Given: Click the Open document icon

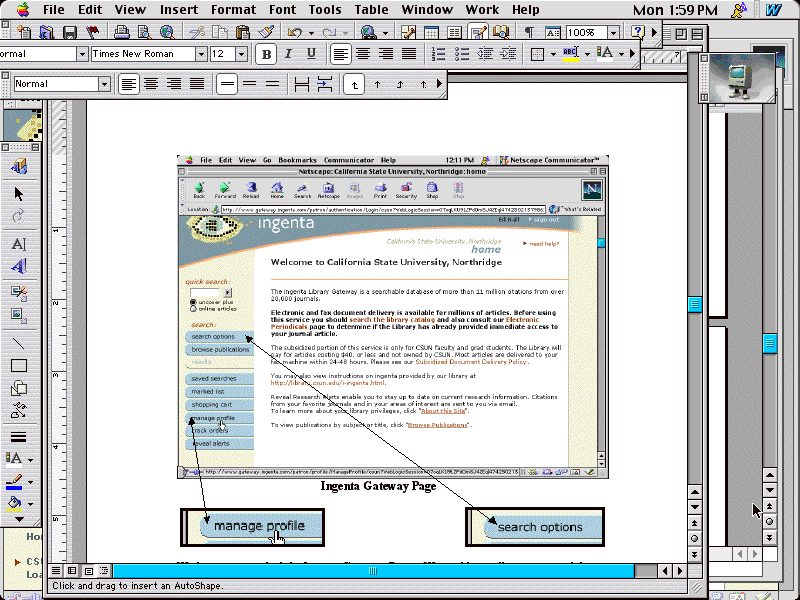Looking at the screenshot, I should [46, 33].
